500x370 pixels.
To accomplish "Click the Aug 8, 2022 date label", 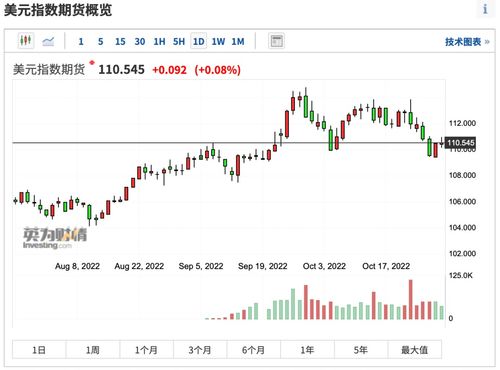I will click(77, 266).
